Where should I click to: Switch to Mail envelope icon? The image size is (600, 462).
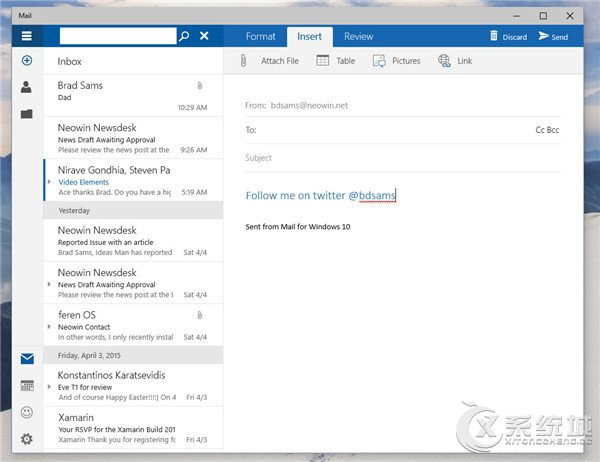tap(27, 359)
